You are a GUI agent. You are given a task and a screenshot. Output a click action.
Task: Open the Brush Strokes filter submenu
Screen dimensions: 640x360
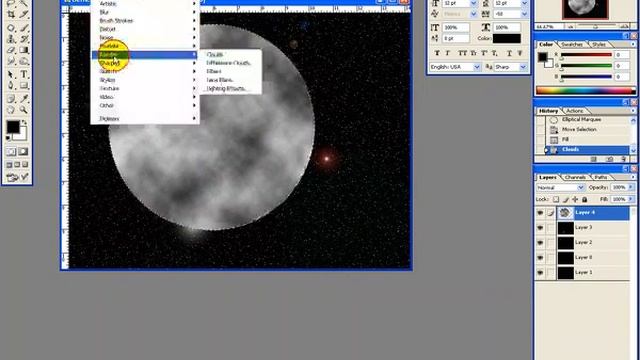point(145,20)
